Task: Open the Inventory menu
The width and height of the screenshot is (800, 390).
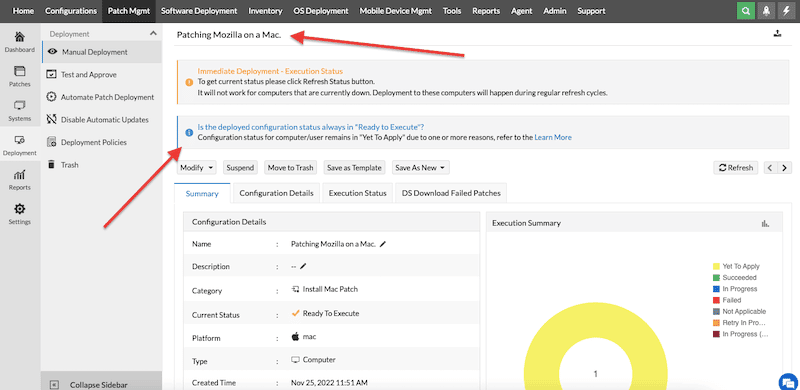Action: 265,11
